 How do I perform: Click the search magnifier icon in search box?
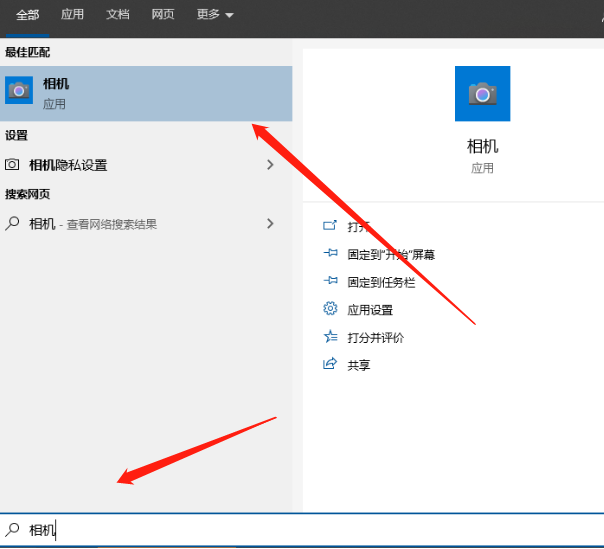tap(12, 529)
